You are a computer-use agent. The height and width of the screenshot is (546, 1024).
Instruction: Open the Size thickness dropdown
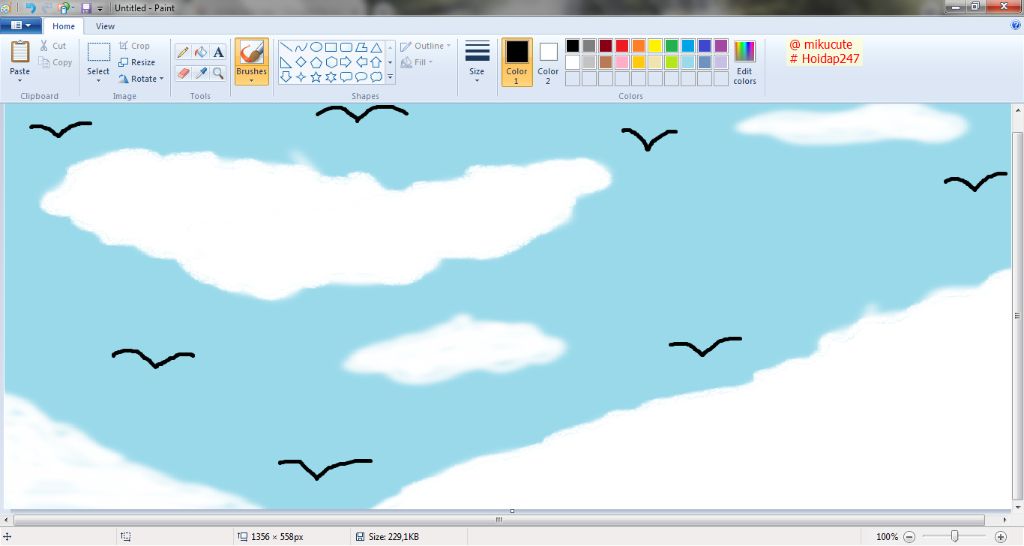tap(477, 61)
